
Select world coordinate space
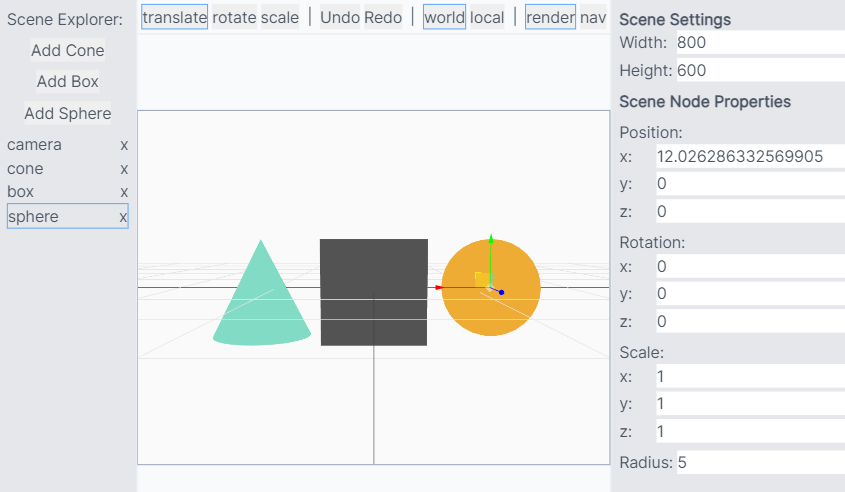point(444,17)
